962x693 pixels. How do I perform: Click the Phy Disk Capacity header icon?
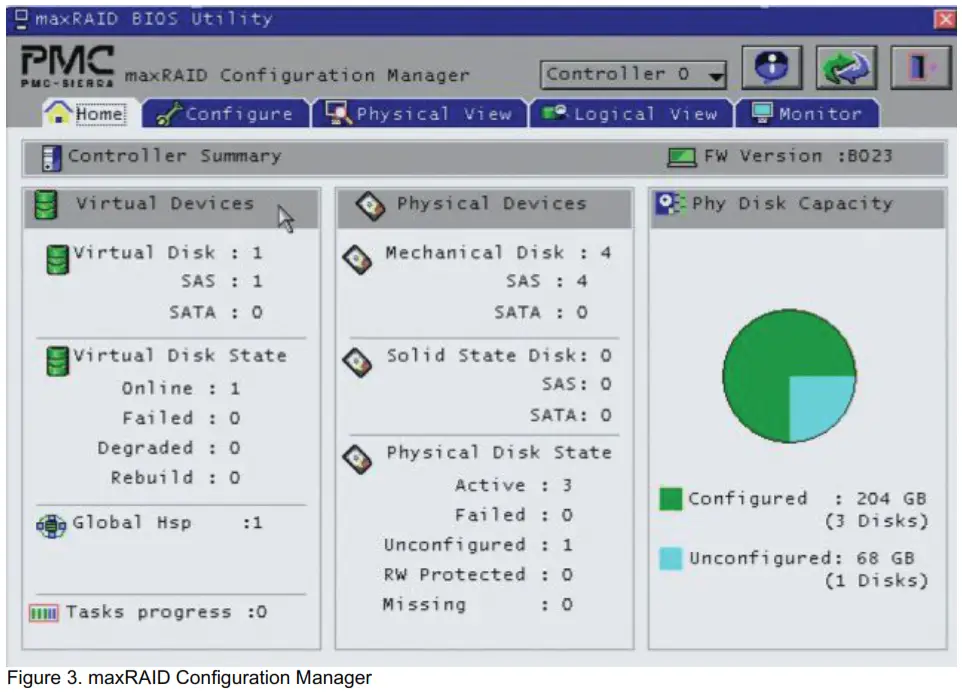pos(669,204)
